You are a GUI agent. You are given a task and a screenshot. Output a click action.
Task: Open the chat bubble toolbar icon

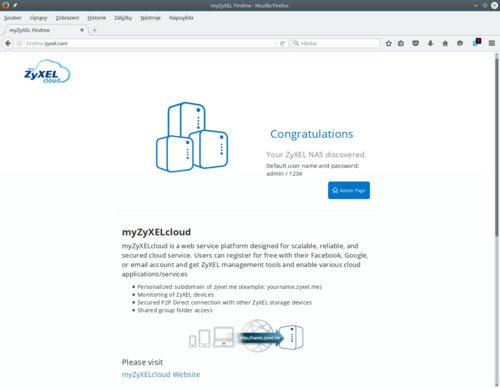pos(460,43)
